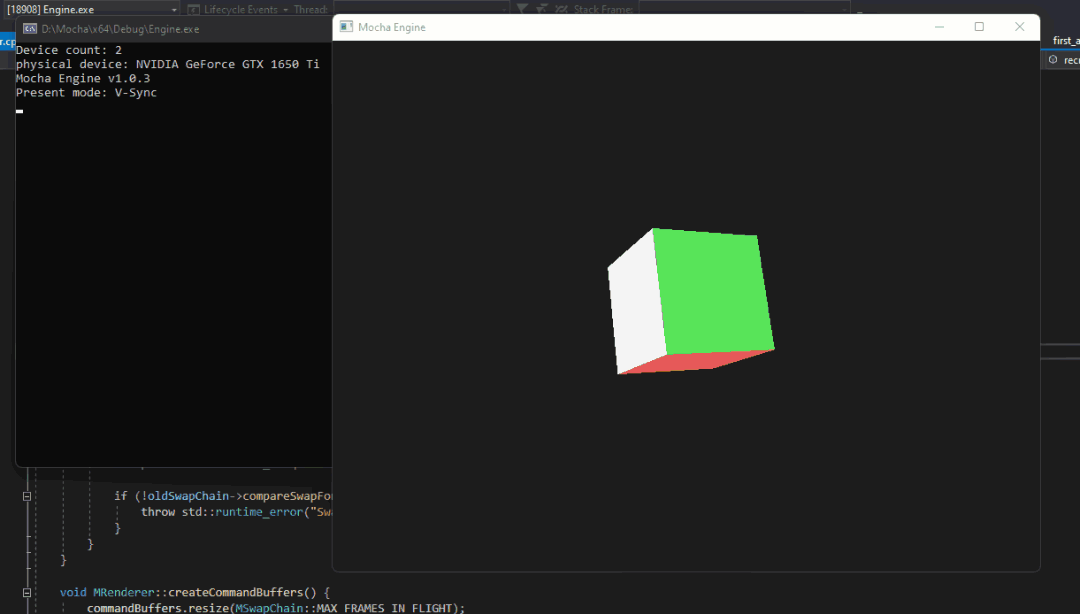Open the Lifecycle Events dropdown
This screenshot has width=1080, height=614.
[x=236, y=10]
